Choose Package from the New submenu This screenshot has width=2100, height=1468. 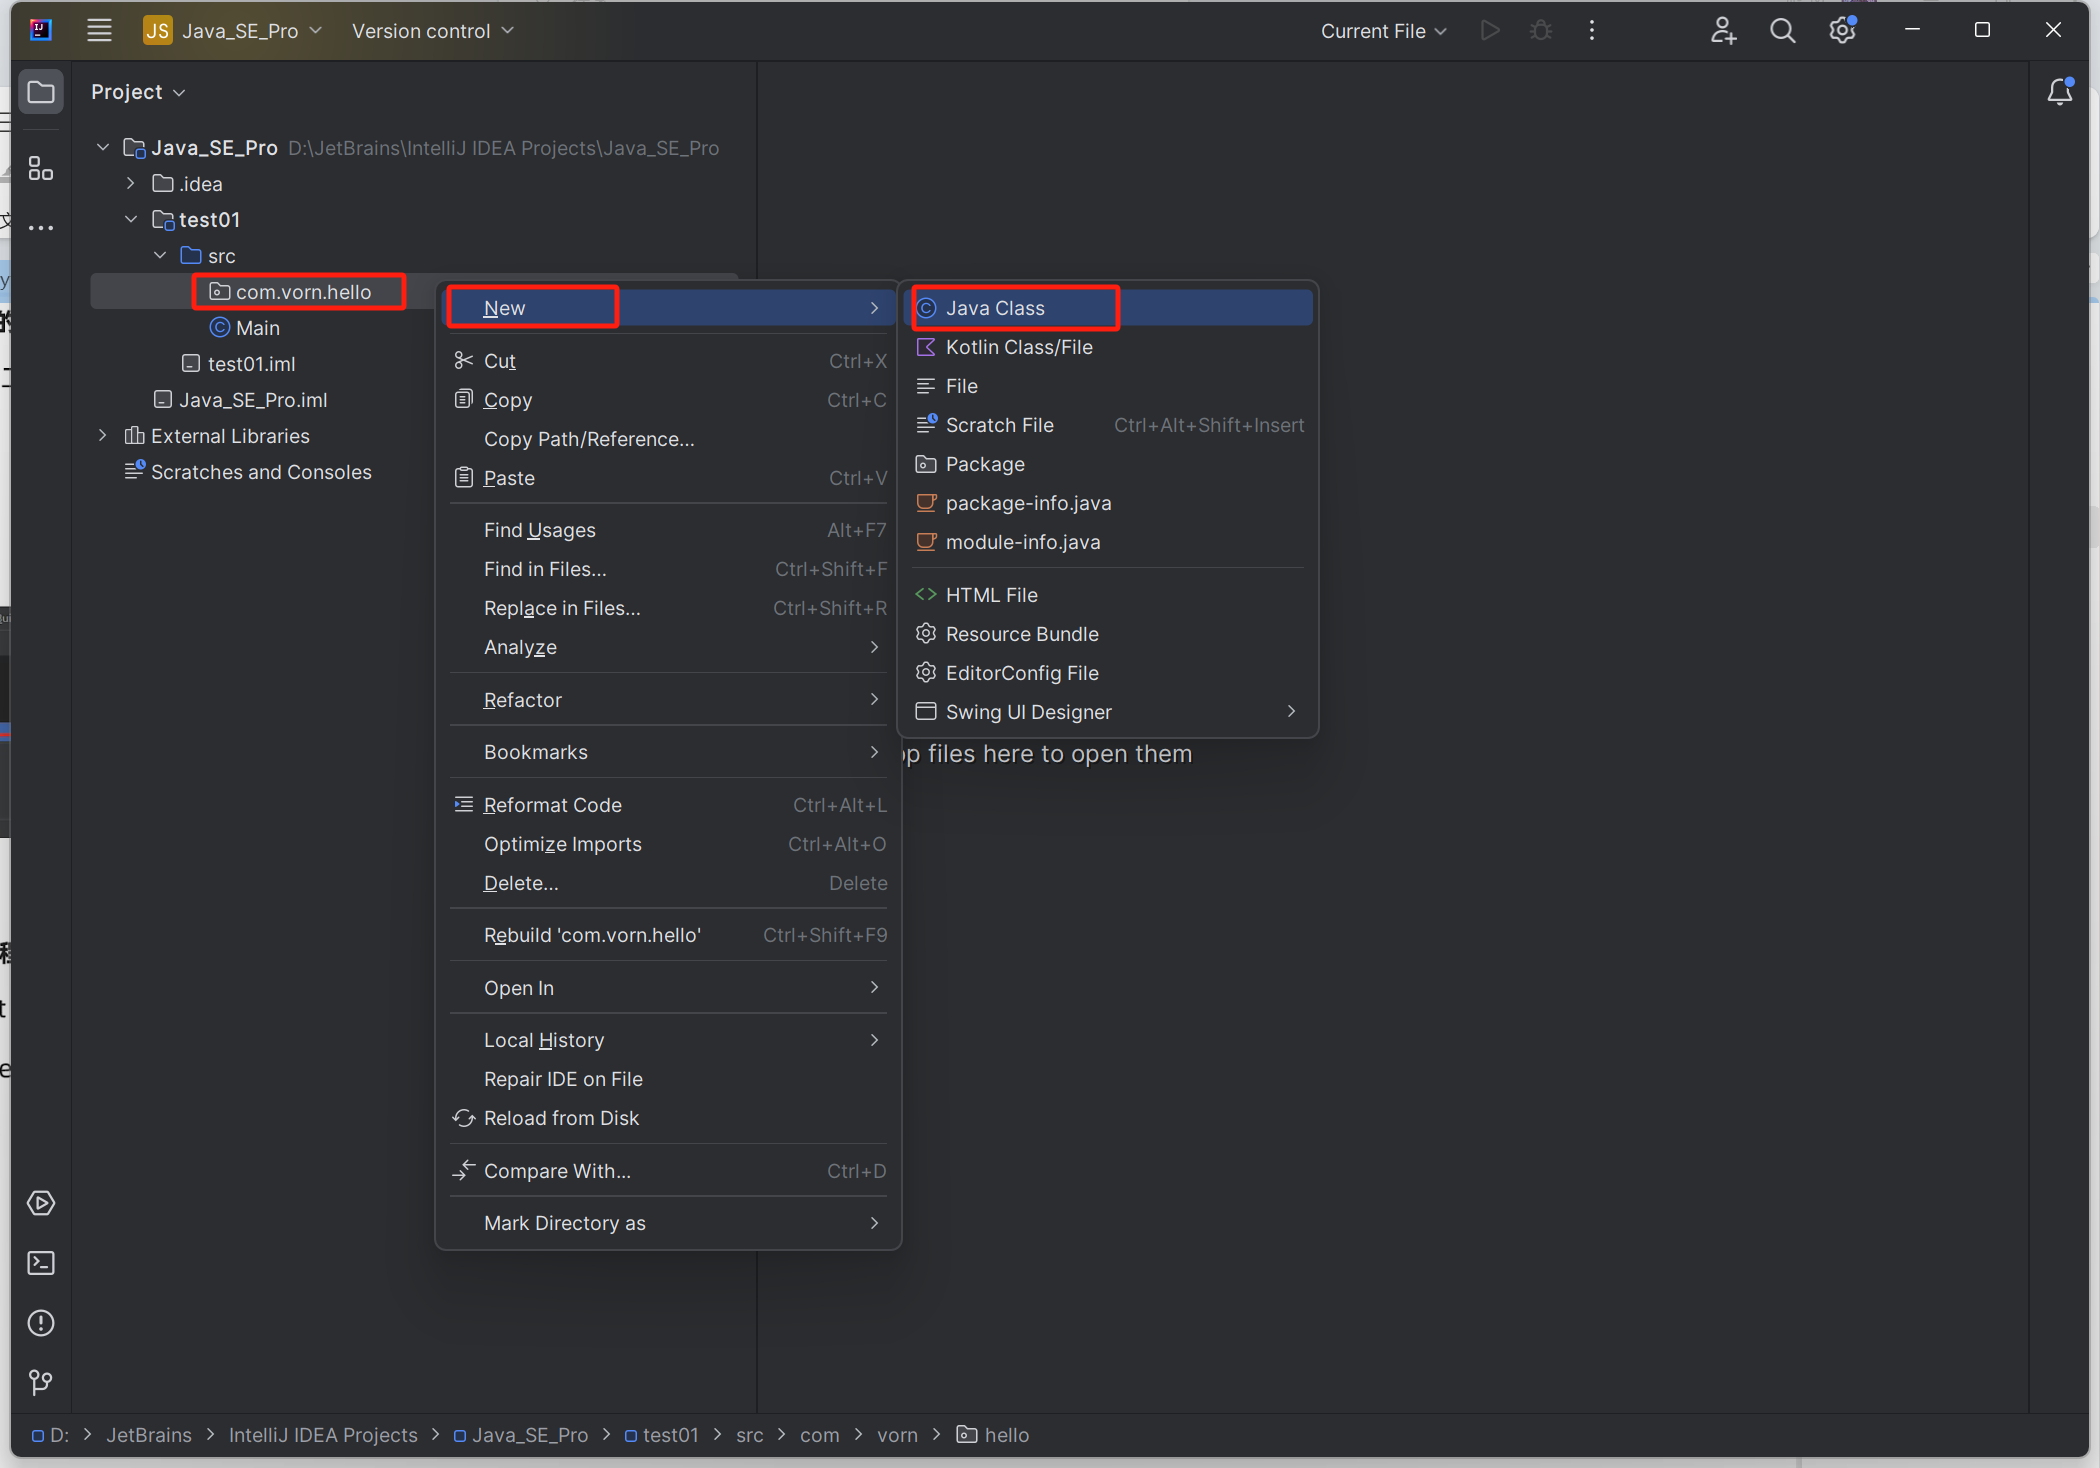[x=984, y=464]
